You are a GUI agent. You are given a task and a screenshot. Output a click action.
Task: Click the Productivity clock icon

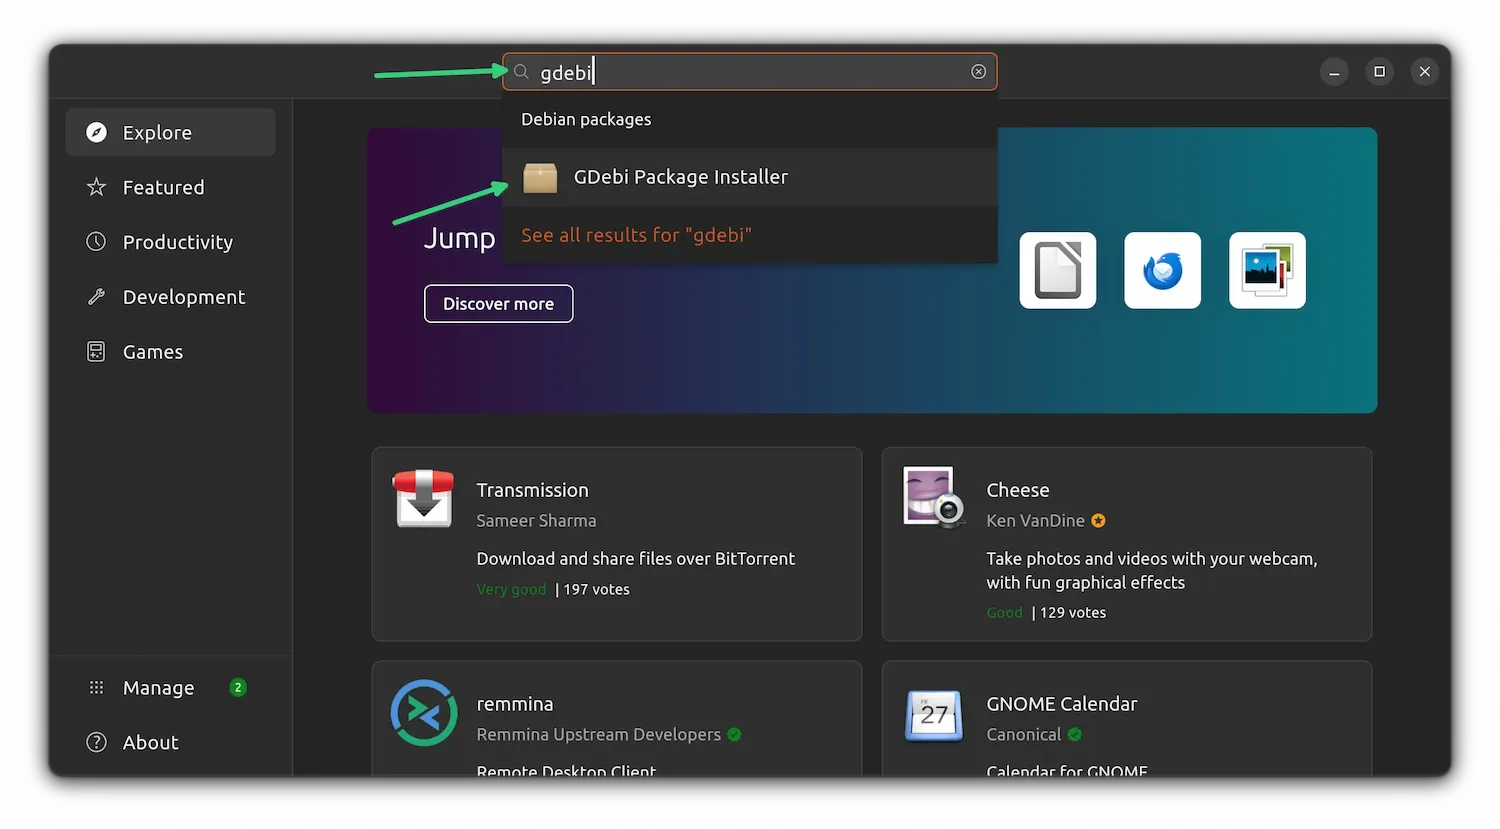tap(96, 242)
